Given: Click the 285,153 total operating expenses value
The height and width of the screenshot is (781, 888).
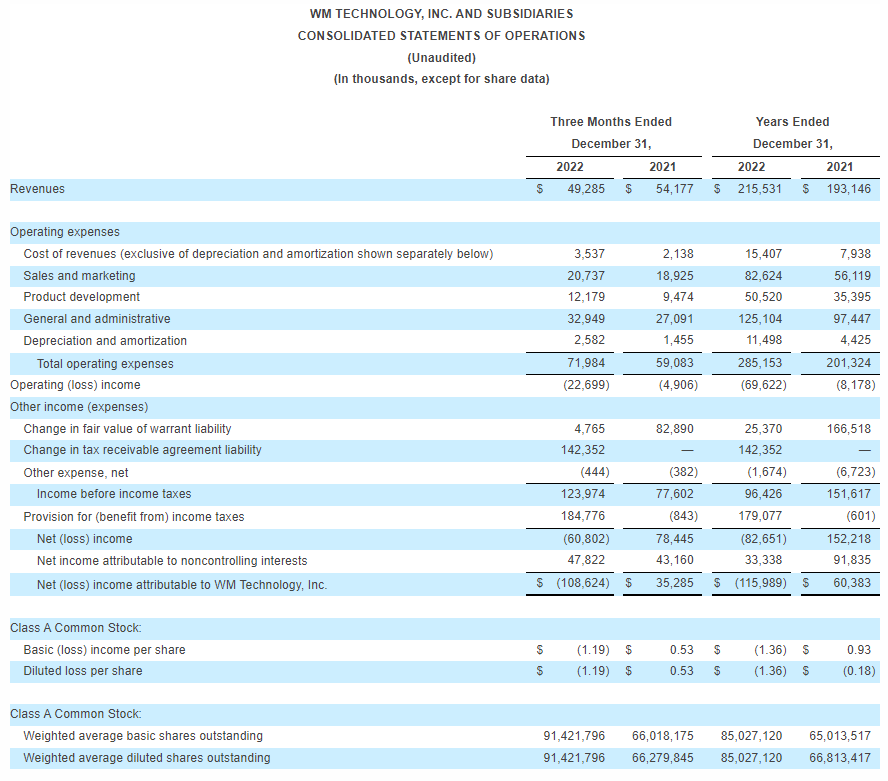Looking at the screenshot, I should (x=762, y=364).
